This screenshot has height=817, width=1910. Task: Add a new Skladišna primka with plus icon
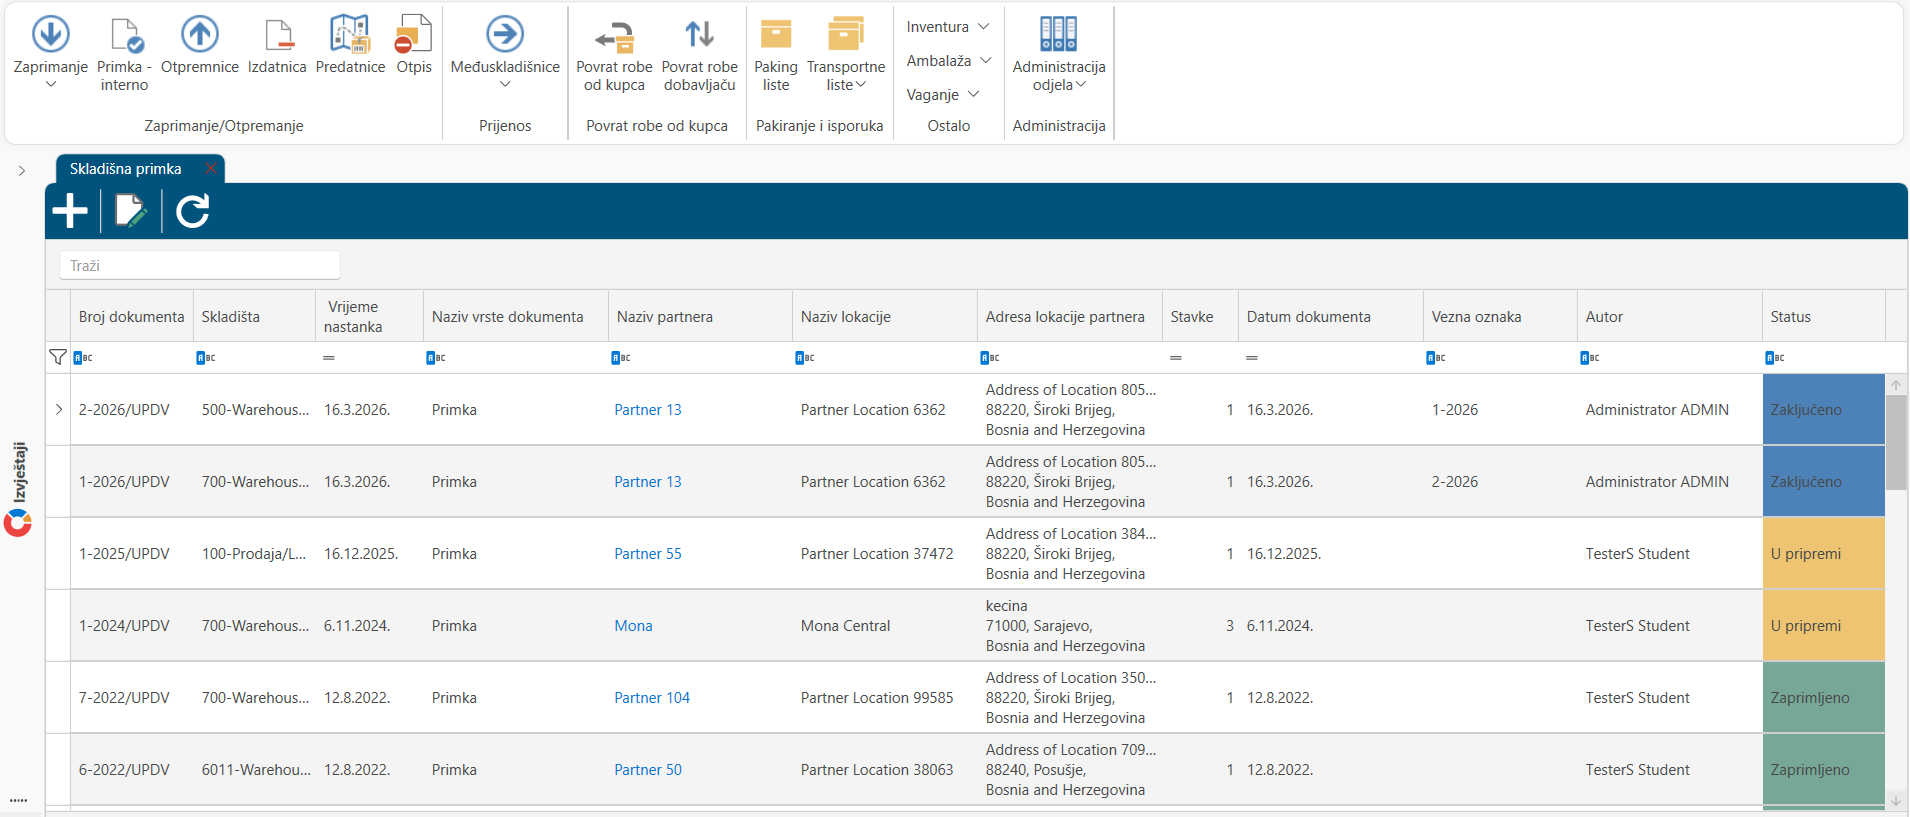70,211
